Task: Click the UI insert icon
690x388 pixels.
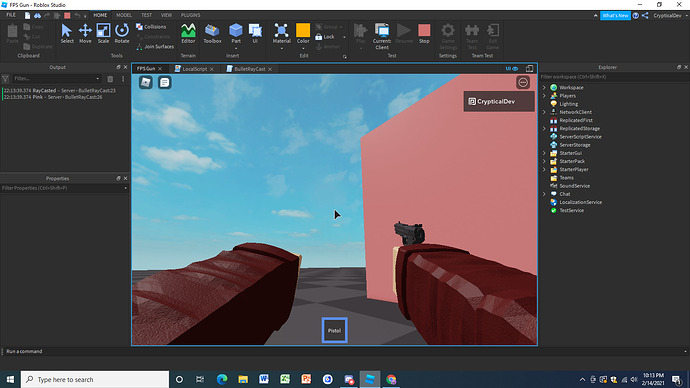Action: pos(255,33)
